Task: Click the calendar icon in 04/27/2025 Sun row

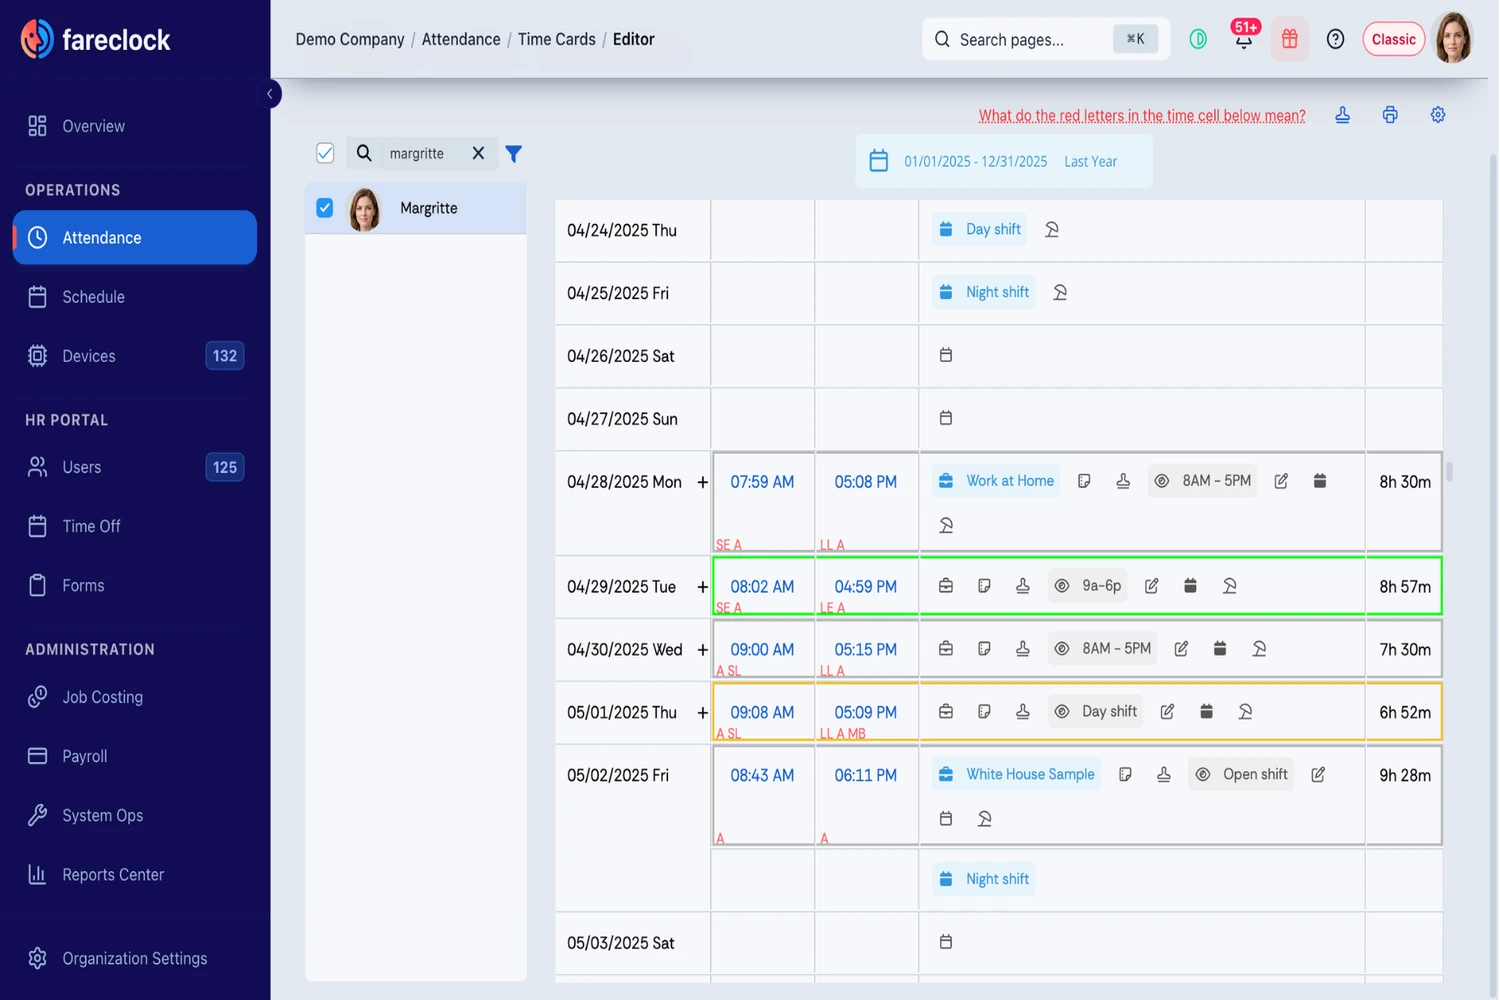Action: point(946,418)
